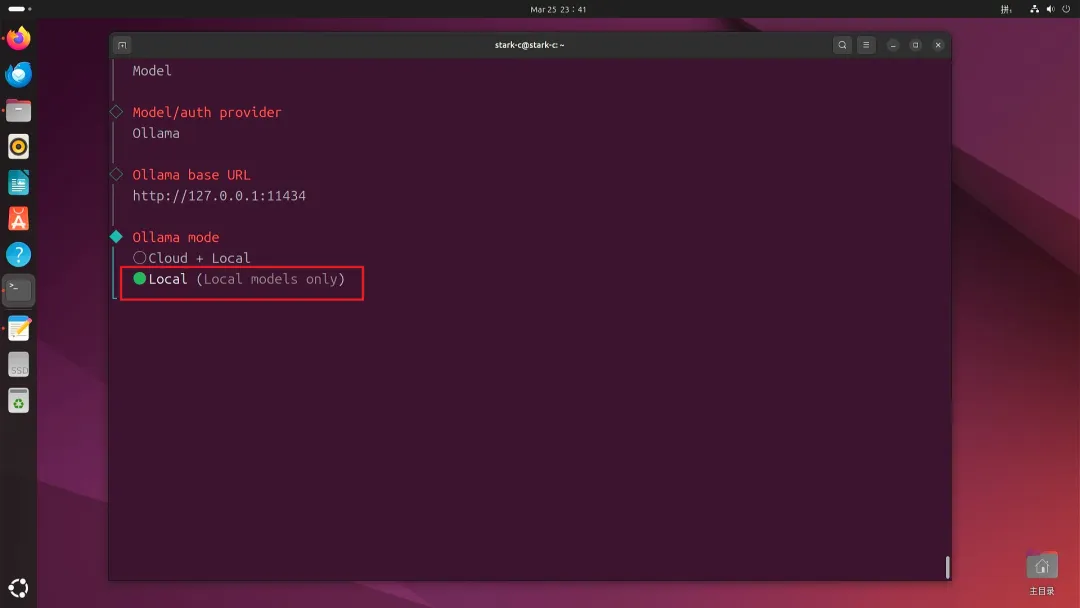Close the terminal window
1080x608 pixels.
(x=938, y=45)
